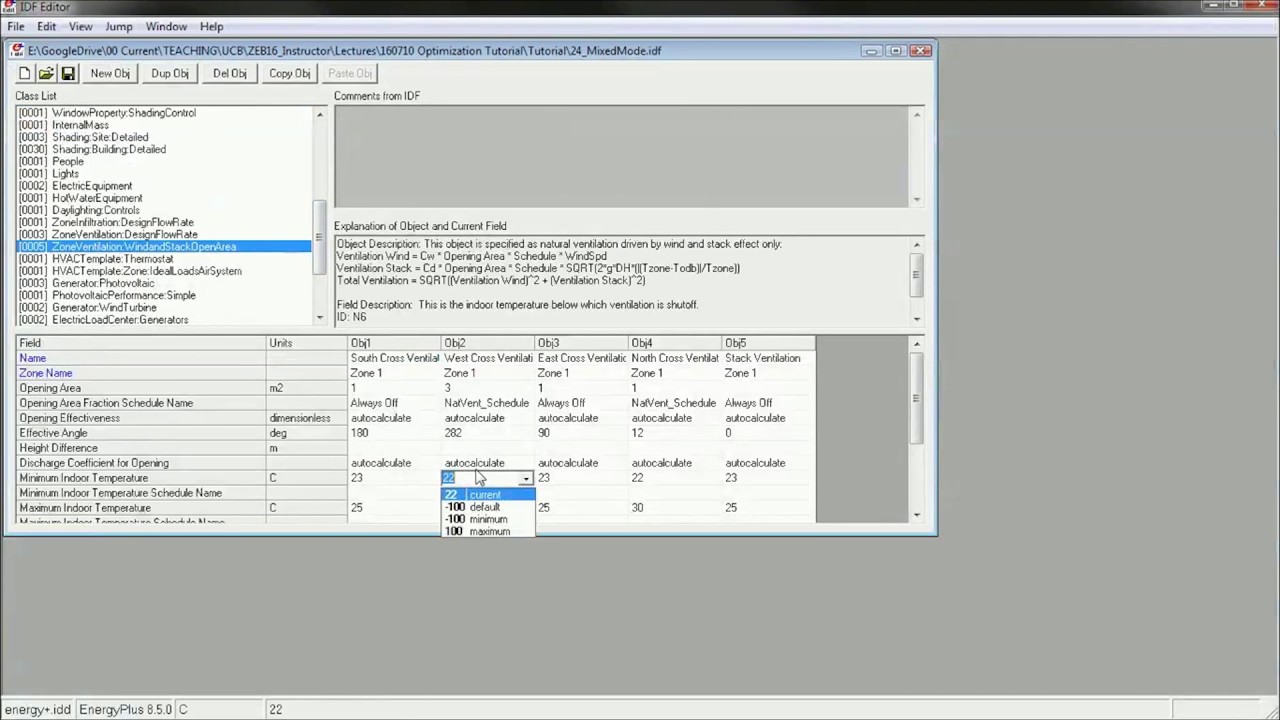This screenshot has height=720, width=1280.
Task: Click Obj2 Effective Angle value 282
Action: [488, 433]
